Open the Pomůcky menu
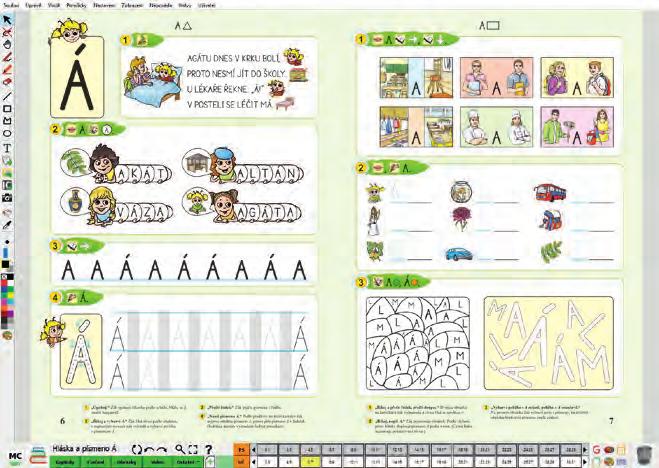 coord(76,5)
